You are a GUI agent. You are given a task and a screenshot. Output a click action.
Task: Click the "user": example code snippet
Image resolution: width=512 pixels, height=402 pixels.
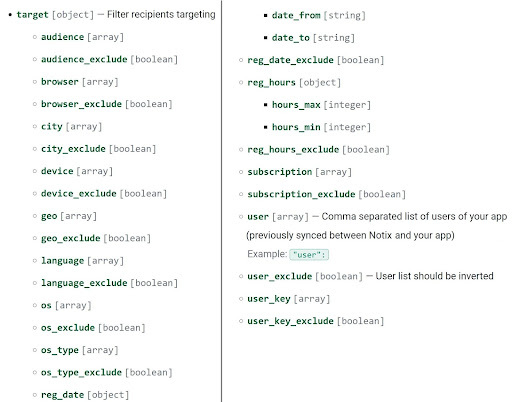tap(309, 255)
